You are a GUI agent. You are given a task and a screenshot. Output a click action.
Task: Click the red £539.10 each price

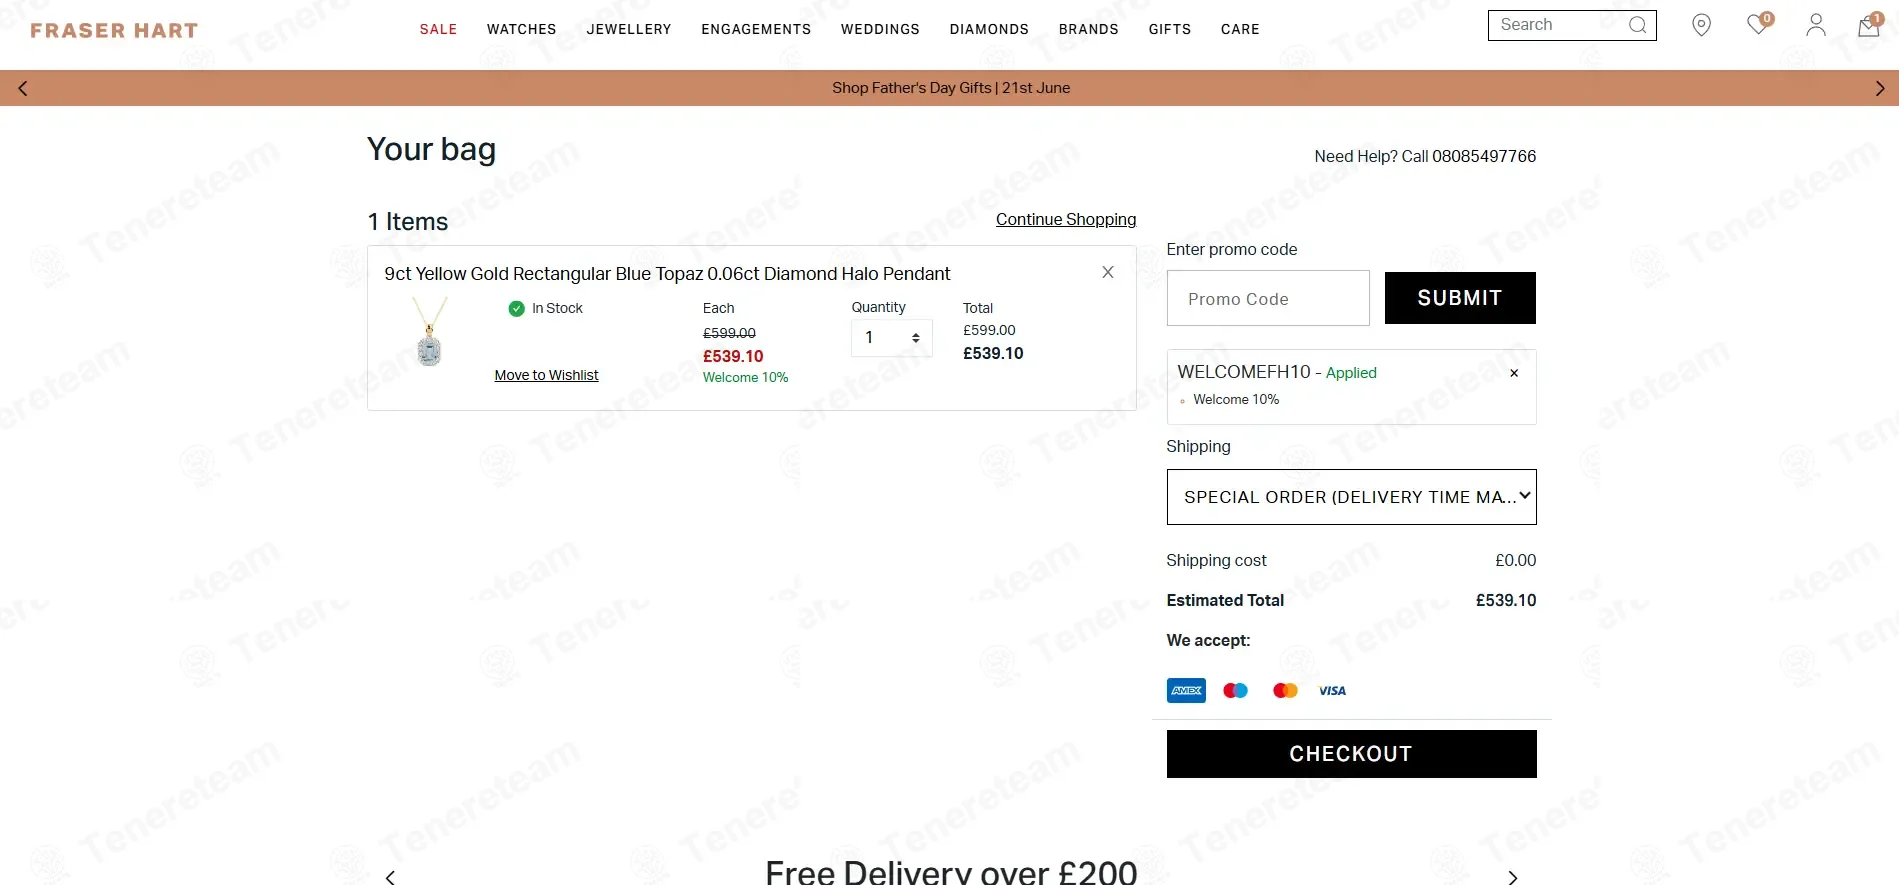point(733,356)
